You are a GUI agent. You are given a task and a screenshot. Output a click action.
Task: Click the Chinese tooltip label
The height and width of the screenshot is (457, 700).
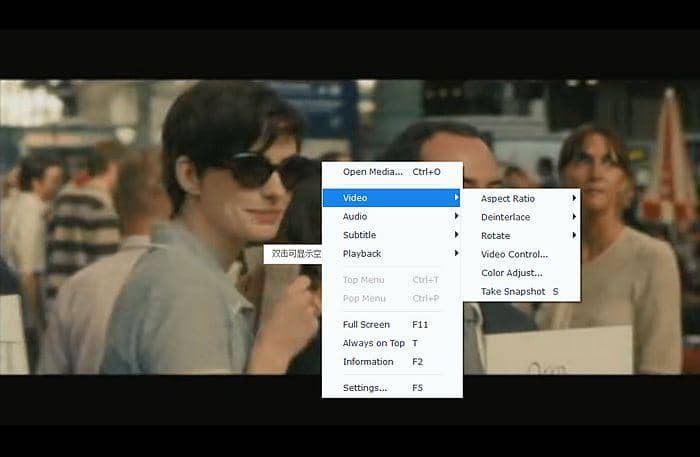pyautogui.click(x=293, y=254)
